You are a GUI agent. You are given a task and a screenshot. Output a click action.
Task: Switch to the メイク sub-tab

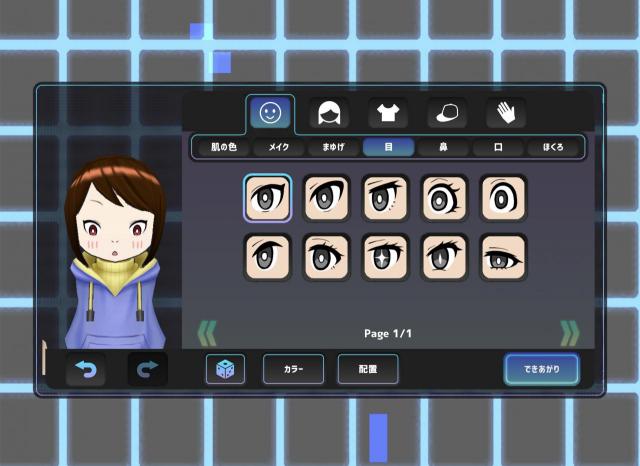click(x=279, y=147)
